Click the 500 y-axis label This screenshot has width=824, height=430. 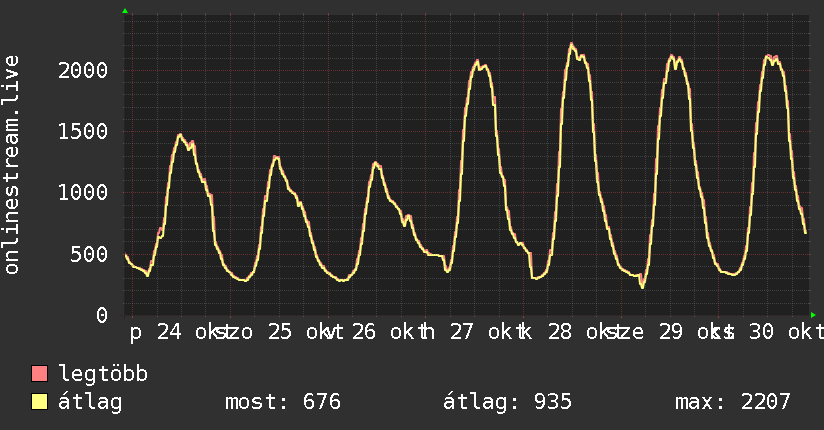[89, 254]
